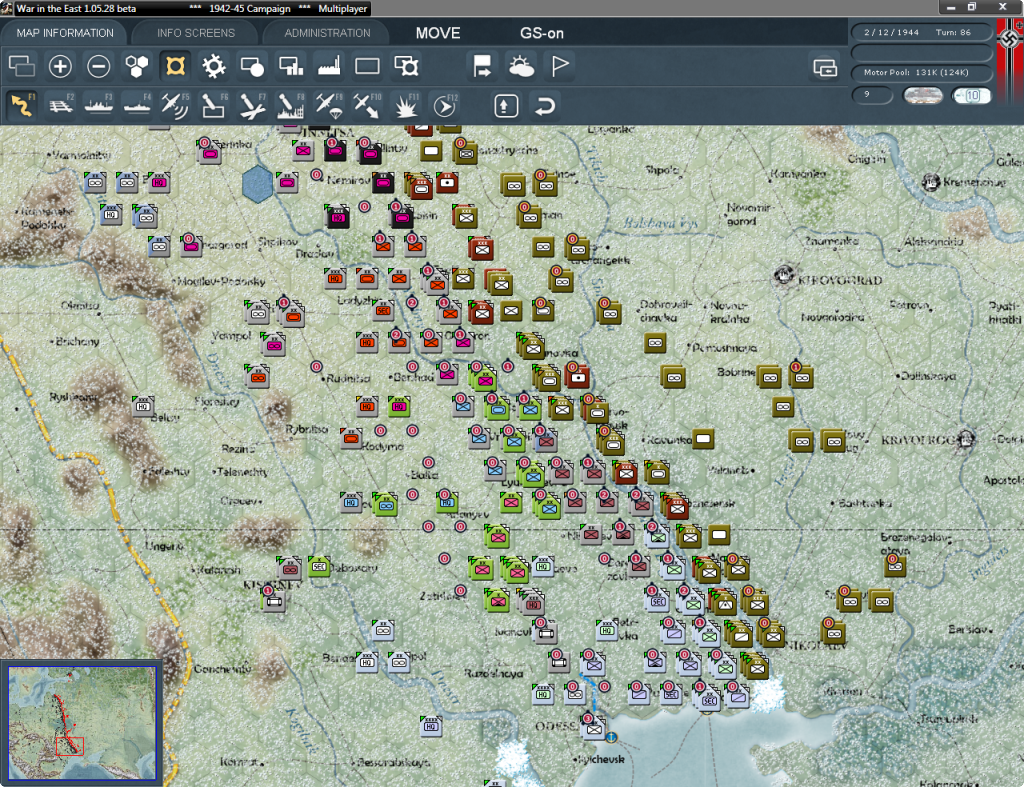Click the MOVE mode label
The height and width of the screenshot is (787, 1024).
click(438, 33)
